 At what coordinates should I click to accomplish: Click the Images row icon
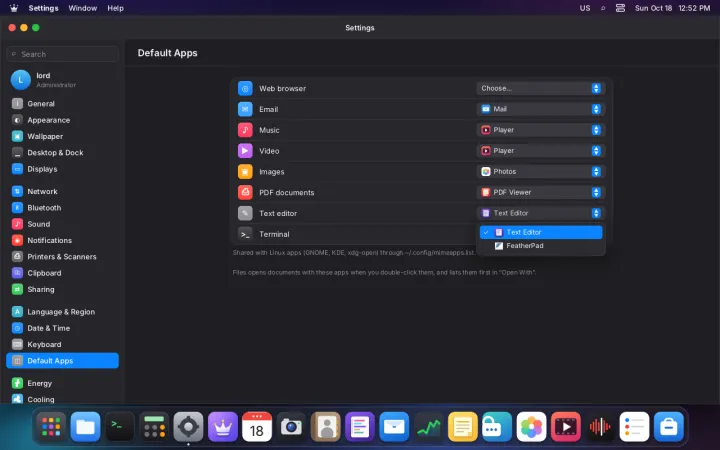(245, 172)
